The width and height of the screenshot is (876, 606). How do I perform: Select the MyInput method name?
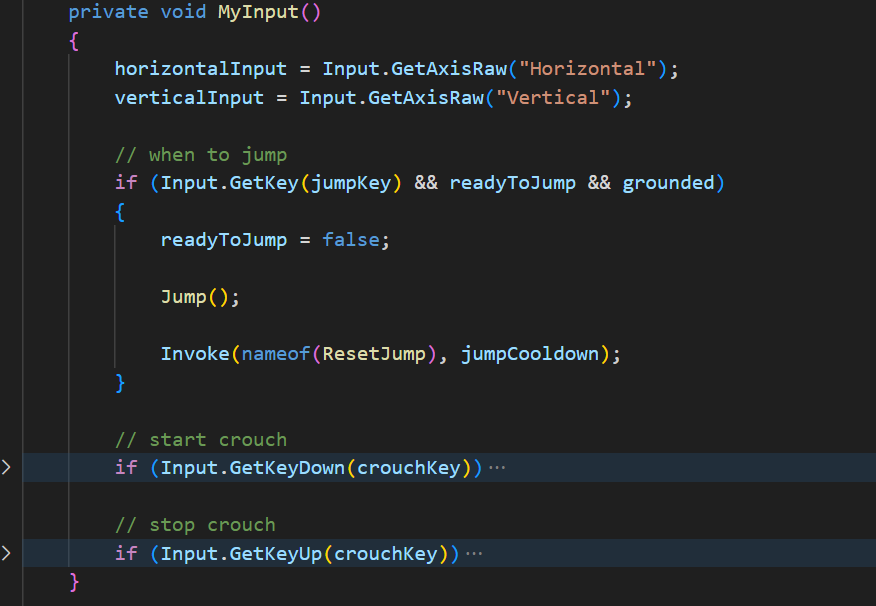pyautogui.click(x=259, y=12)
